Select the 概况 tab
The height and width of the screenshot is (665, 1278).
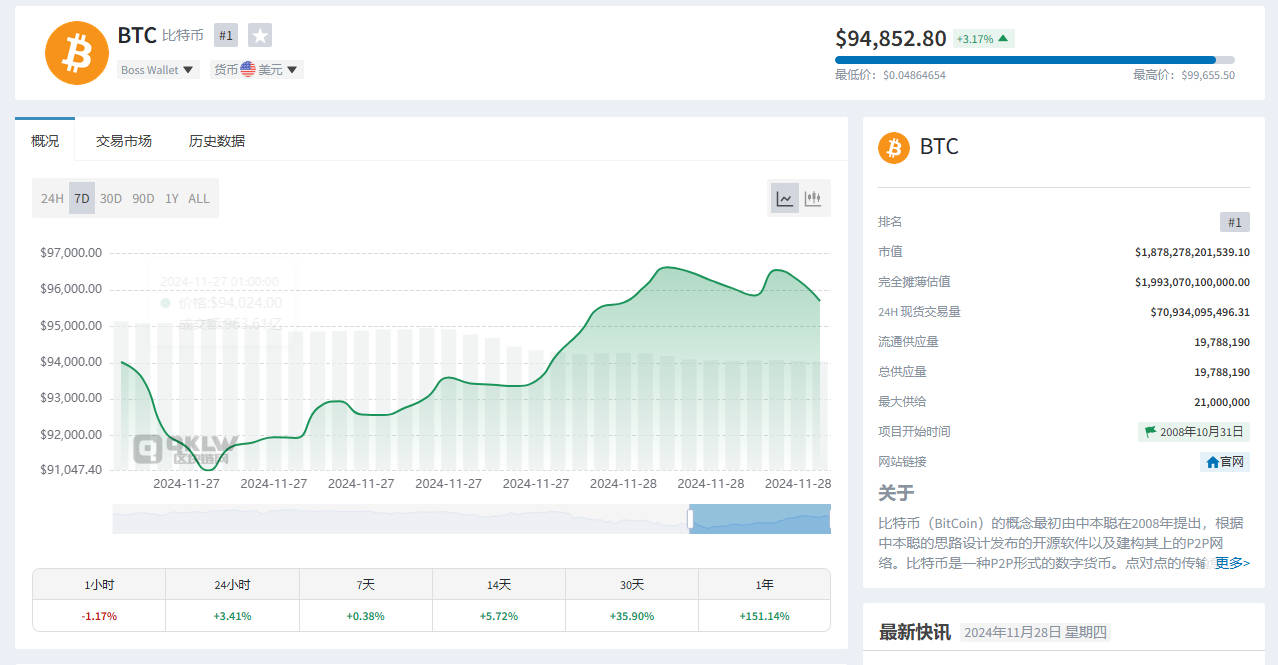tap(45, 141)
